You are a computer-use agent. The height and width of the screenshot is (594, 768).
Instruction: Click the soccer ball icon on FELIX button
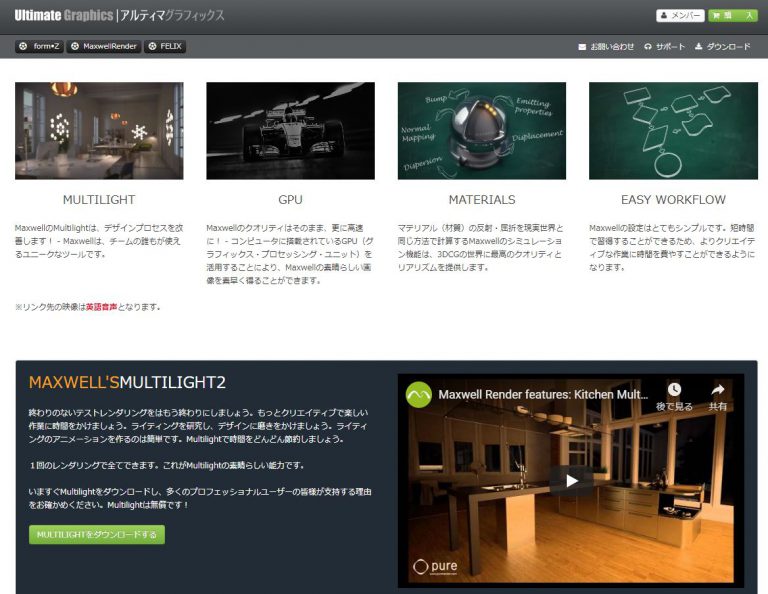[x=152, y=46]
